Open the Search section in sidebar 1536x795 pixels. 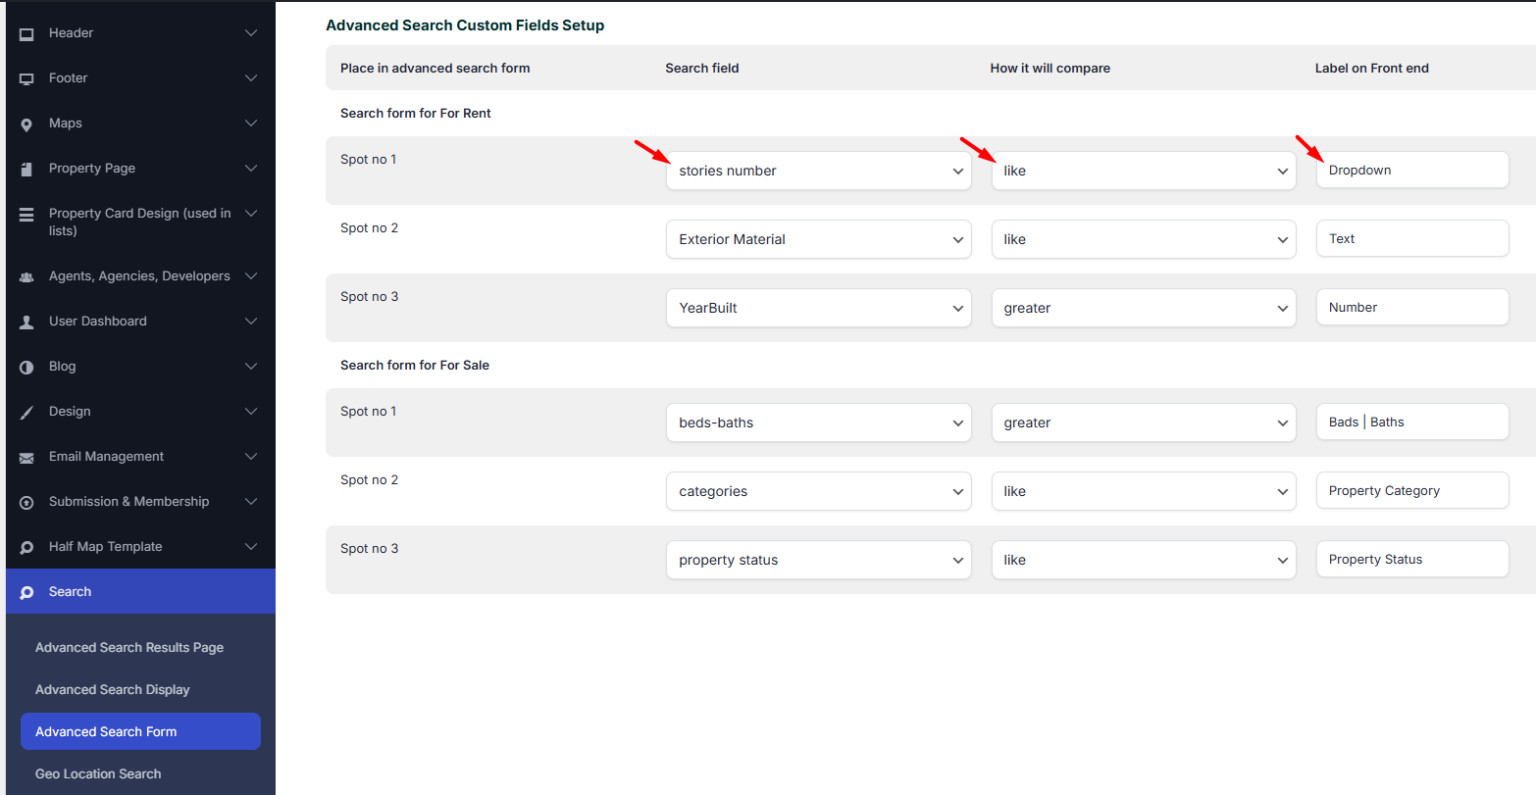pos(140,591)
